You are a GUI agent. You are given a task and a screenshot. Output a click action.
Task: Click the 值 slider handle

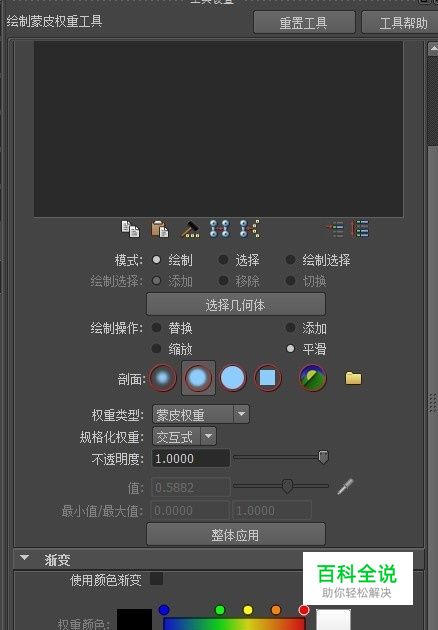click(x=287, y=486)
